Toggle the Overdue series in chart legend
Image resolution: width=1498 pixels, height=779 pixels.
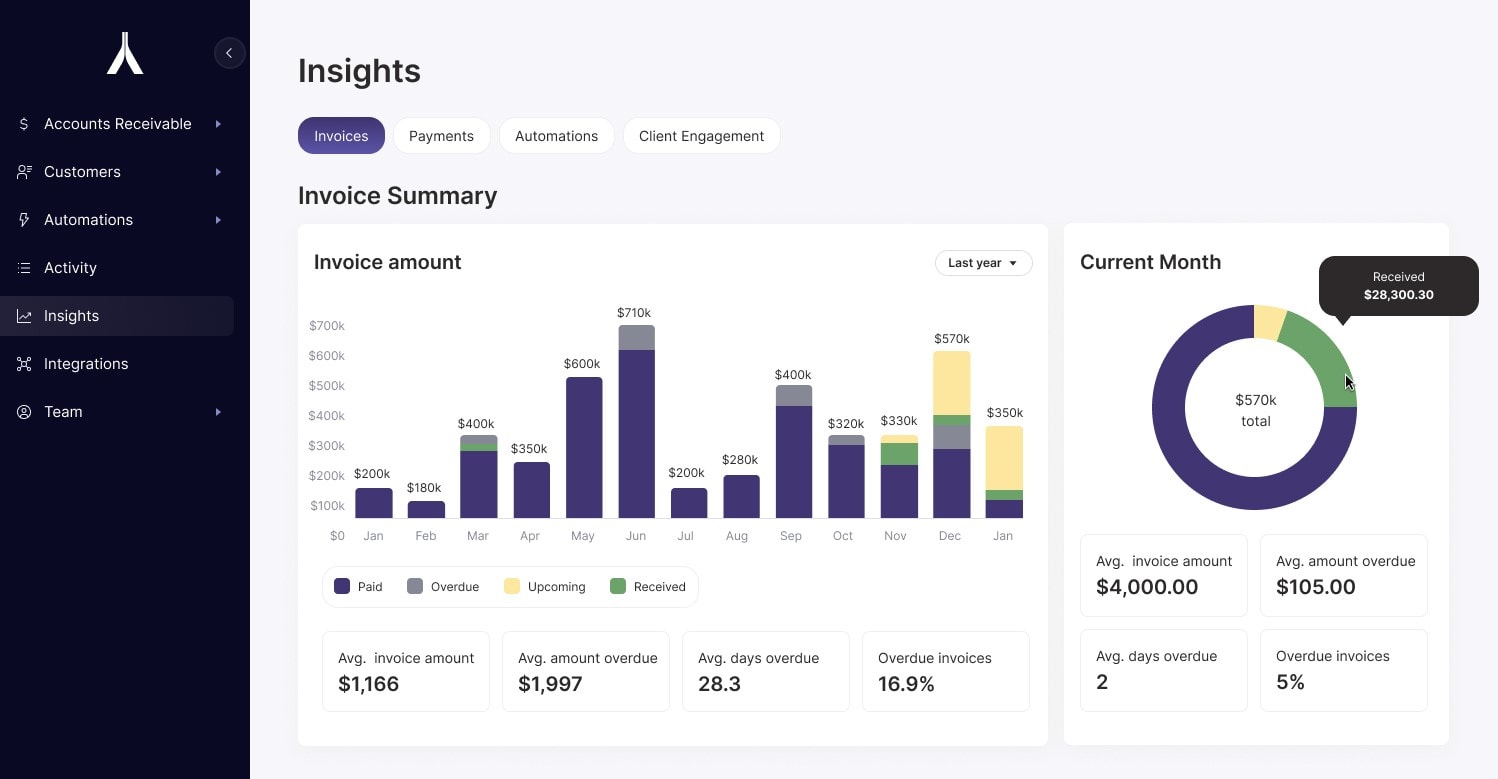[443, 587]
